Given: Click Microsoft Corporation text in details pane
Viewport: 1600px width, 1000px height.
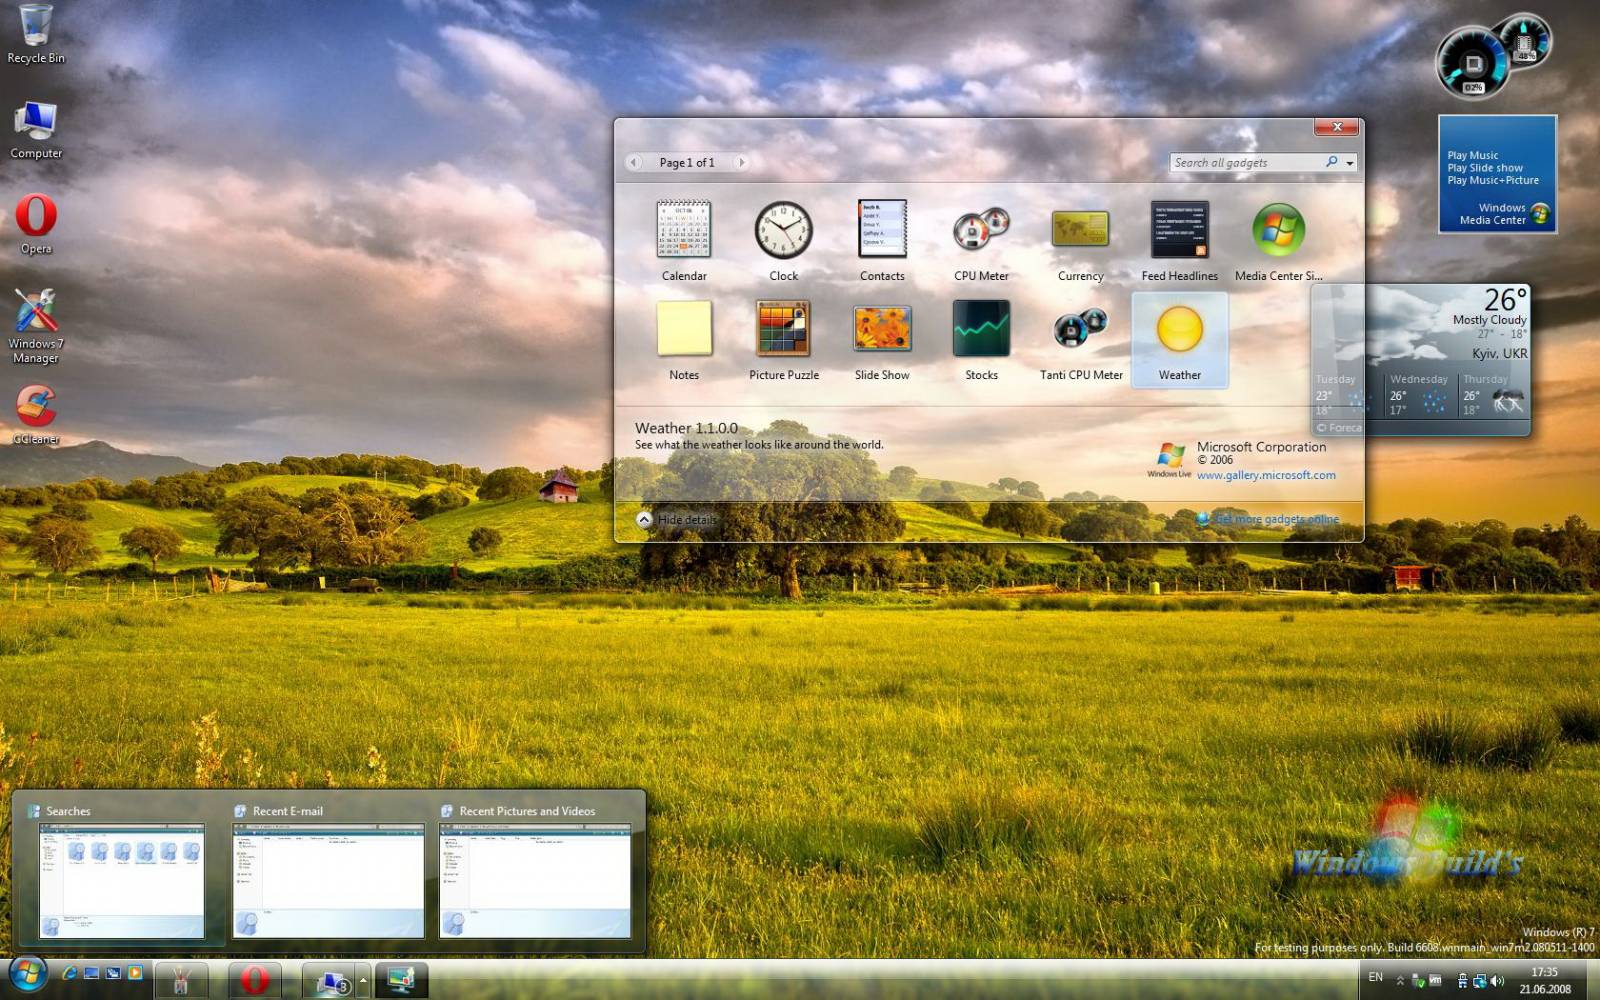Looking at the screenshot, I should click(x=1261, y=447).
